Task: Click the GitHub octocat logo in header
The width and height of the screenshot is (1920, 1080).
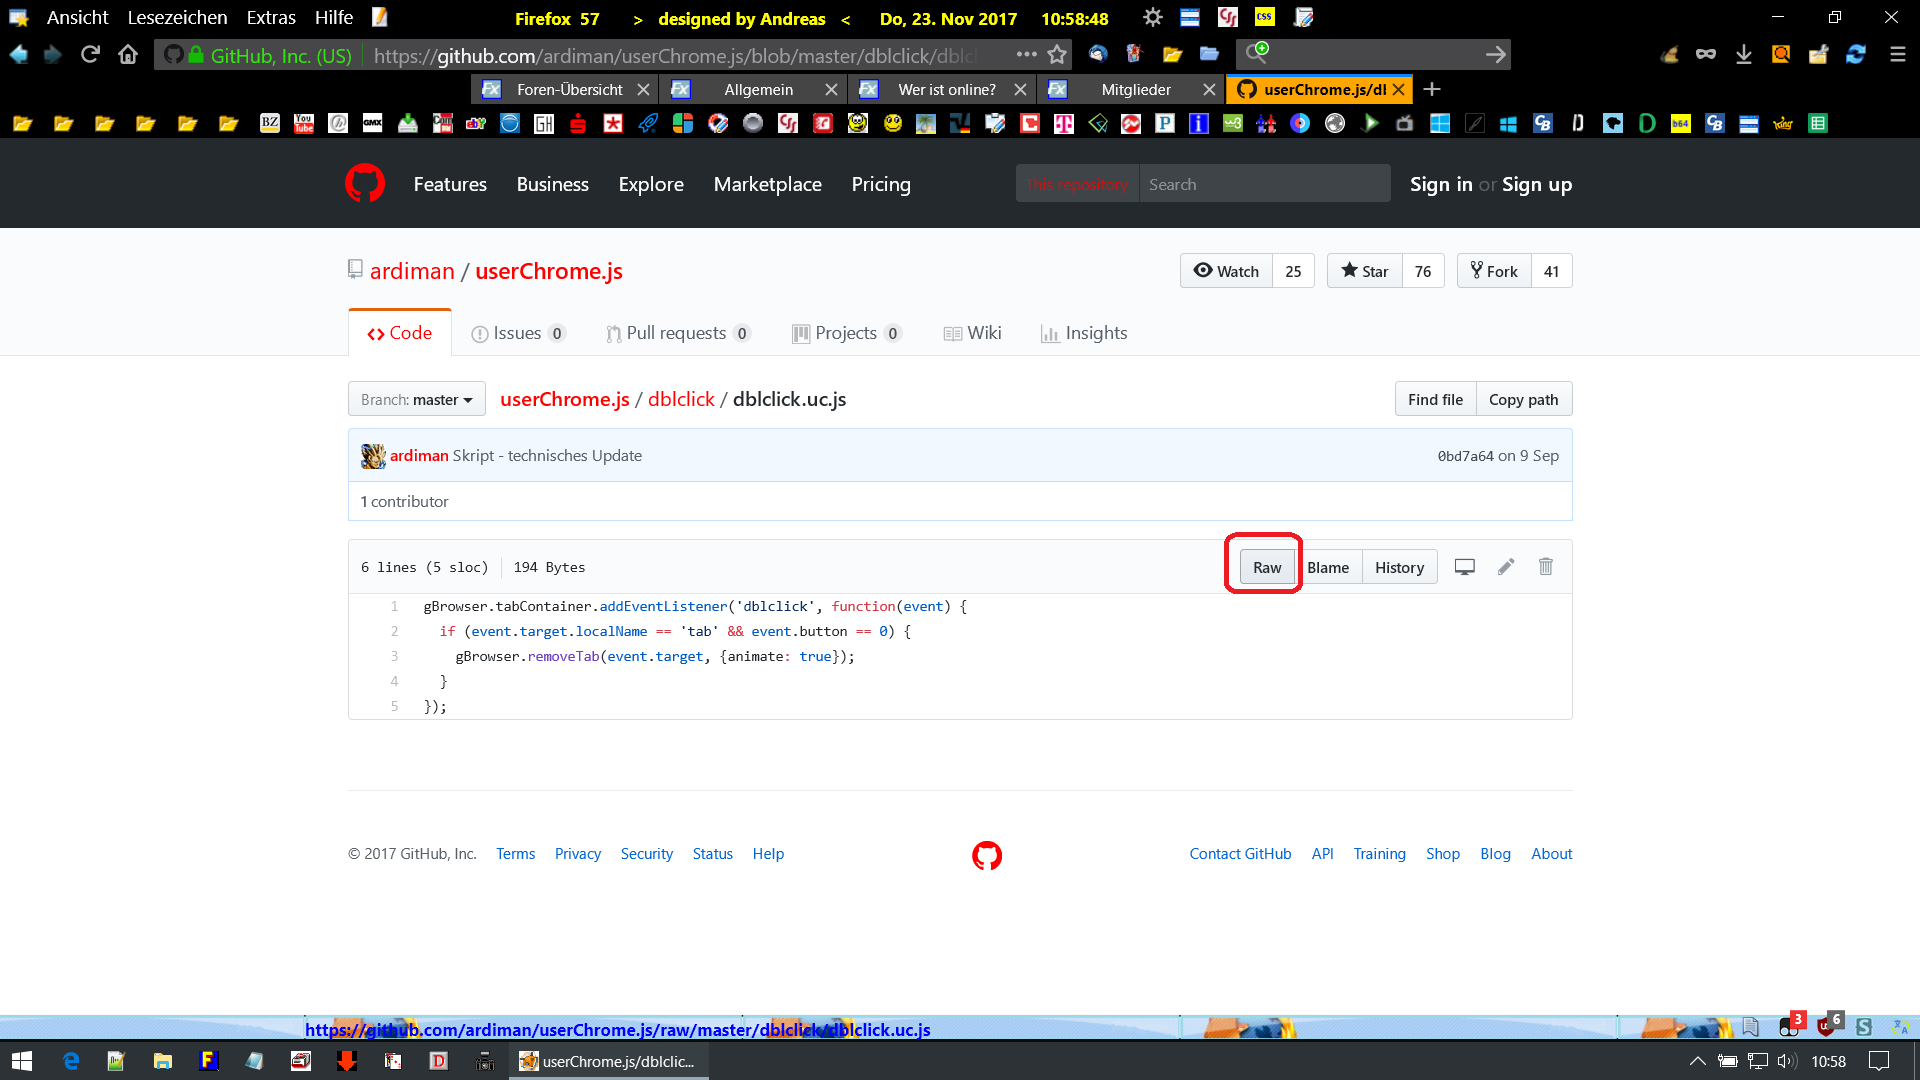Action: (365, 184)
